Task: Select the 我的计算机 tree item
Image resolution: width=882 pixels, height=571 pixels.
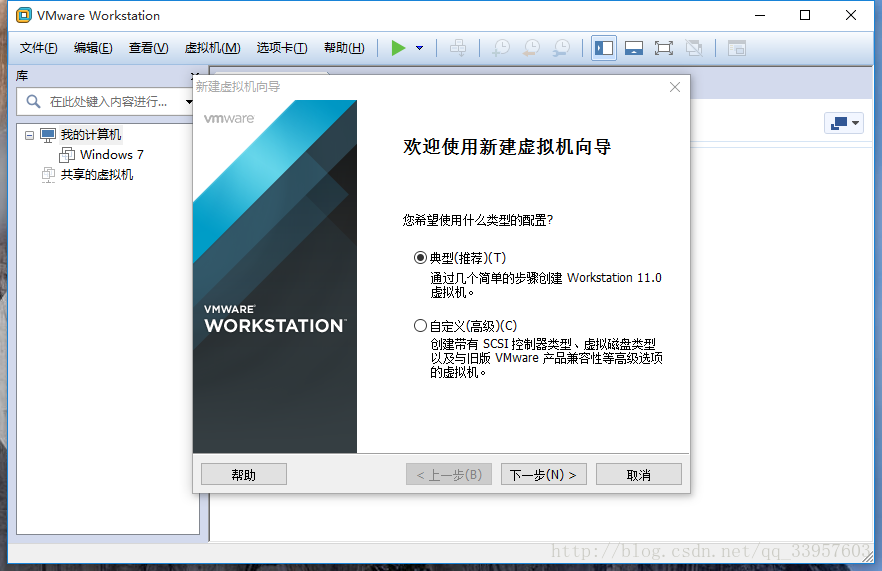Action: point(91,135)
